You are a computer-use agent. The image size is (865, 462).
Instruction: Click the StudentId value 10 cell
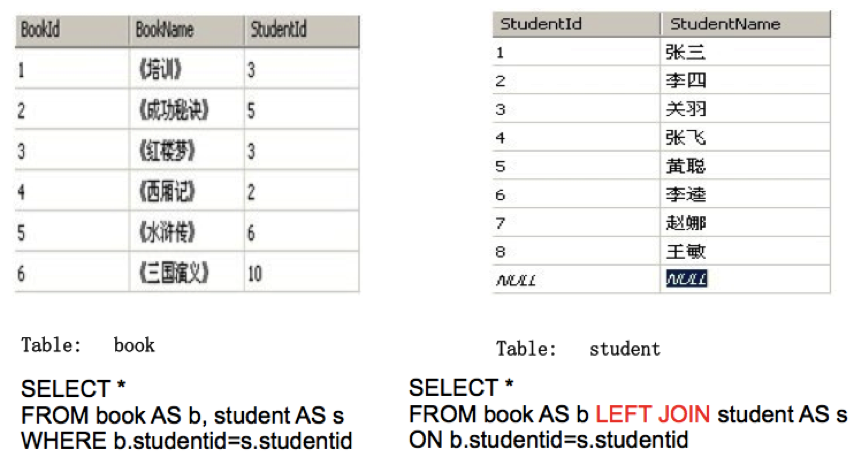tap(256, 272)
